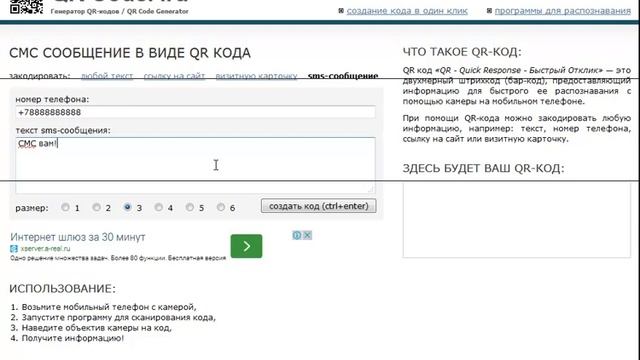Click the empty QR code output box
640x360 pixels.
pos(517,220)
